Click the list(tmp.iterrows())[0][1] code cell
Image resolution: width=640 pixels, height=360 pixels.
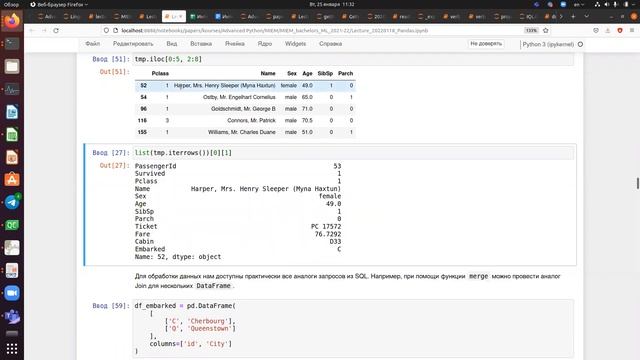tap(353, 153)
